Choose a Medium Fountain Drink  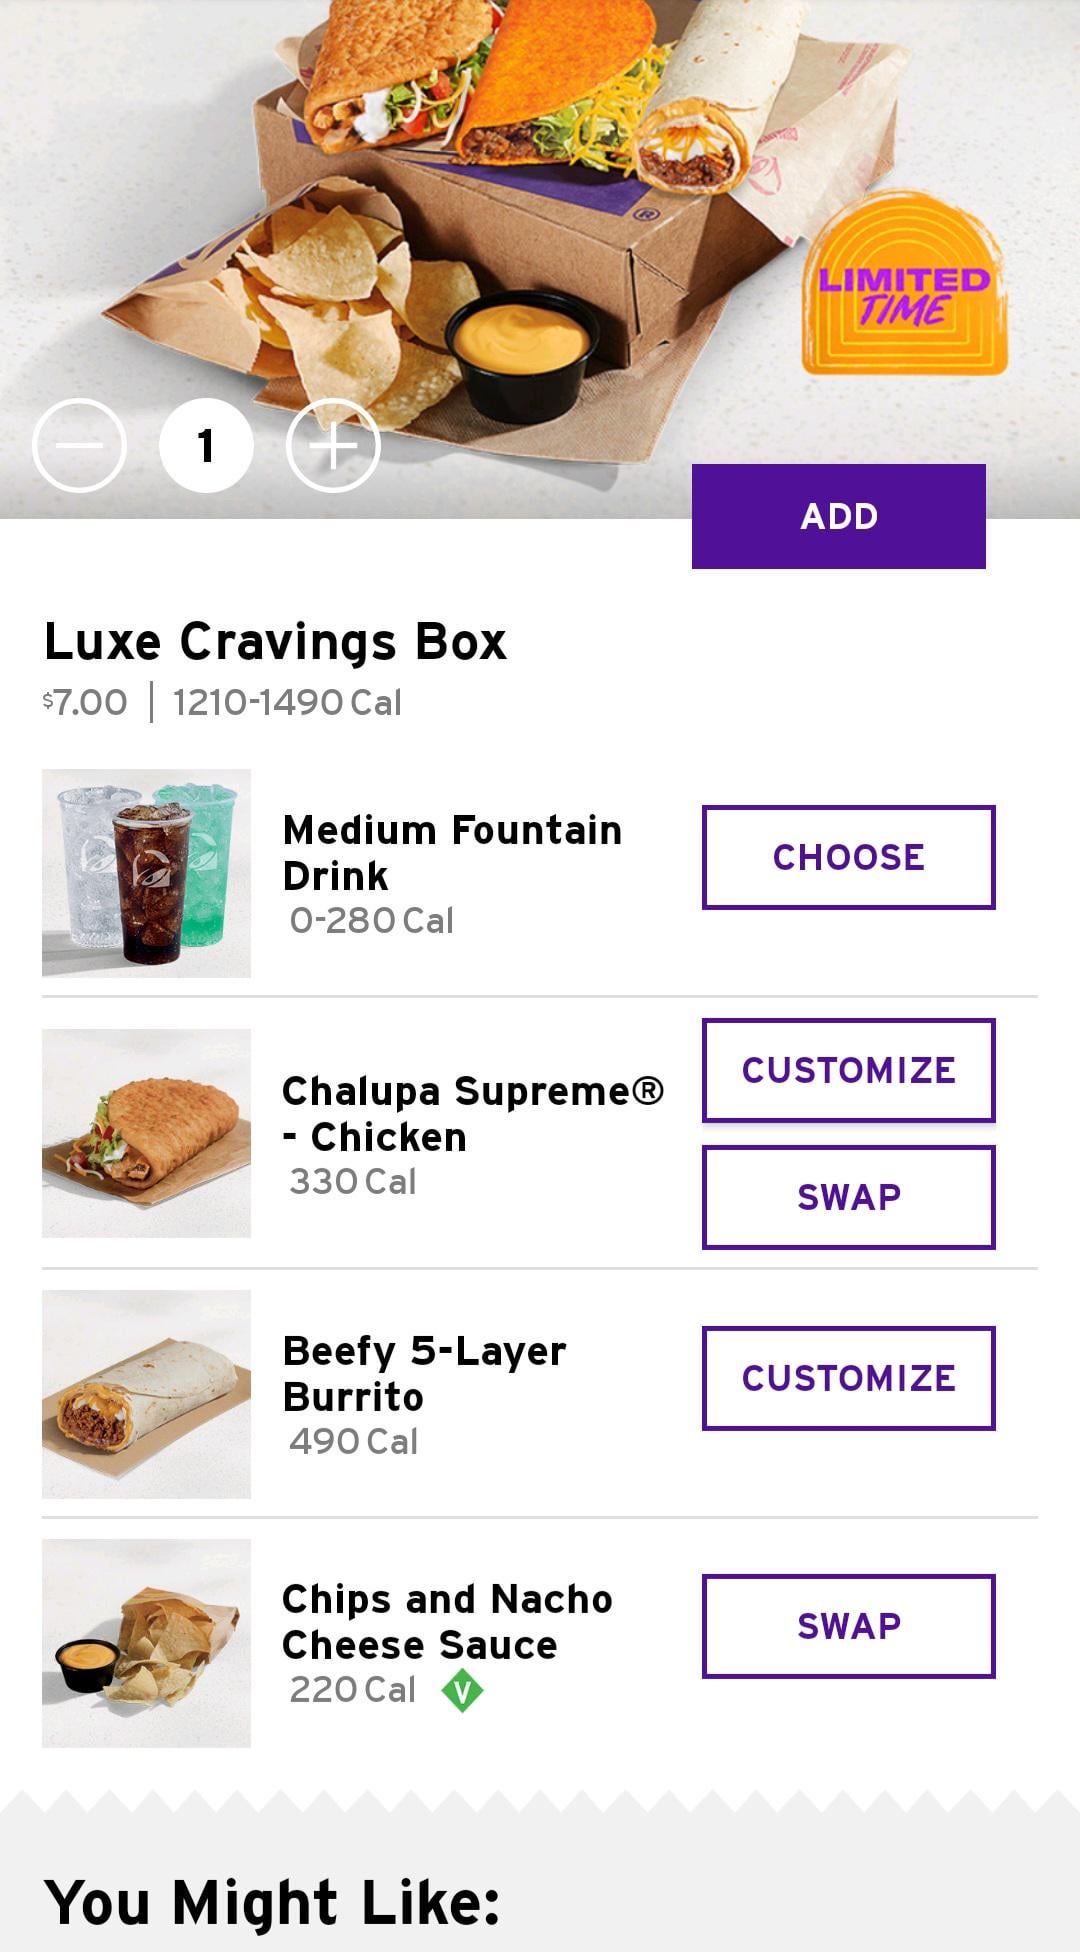pos(848,857)
